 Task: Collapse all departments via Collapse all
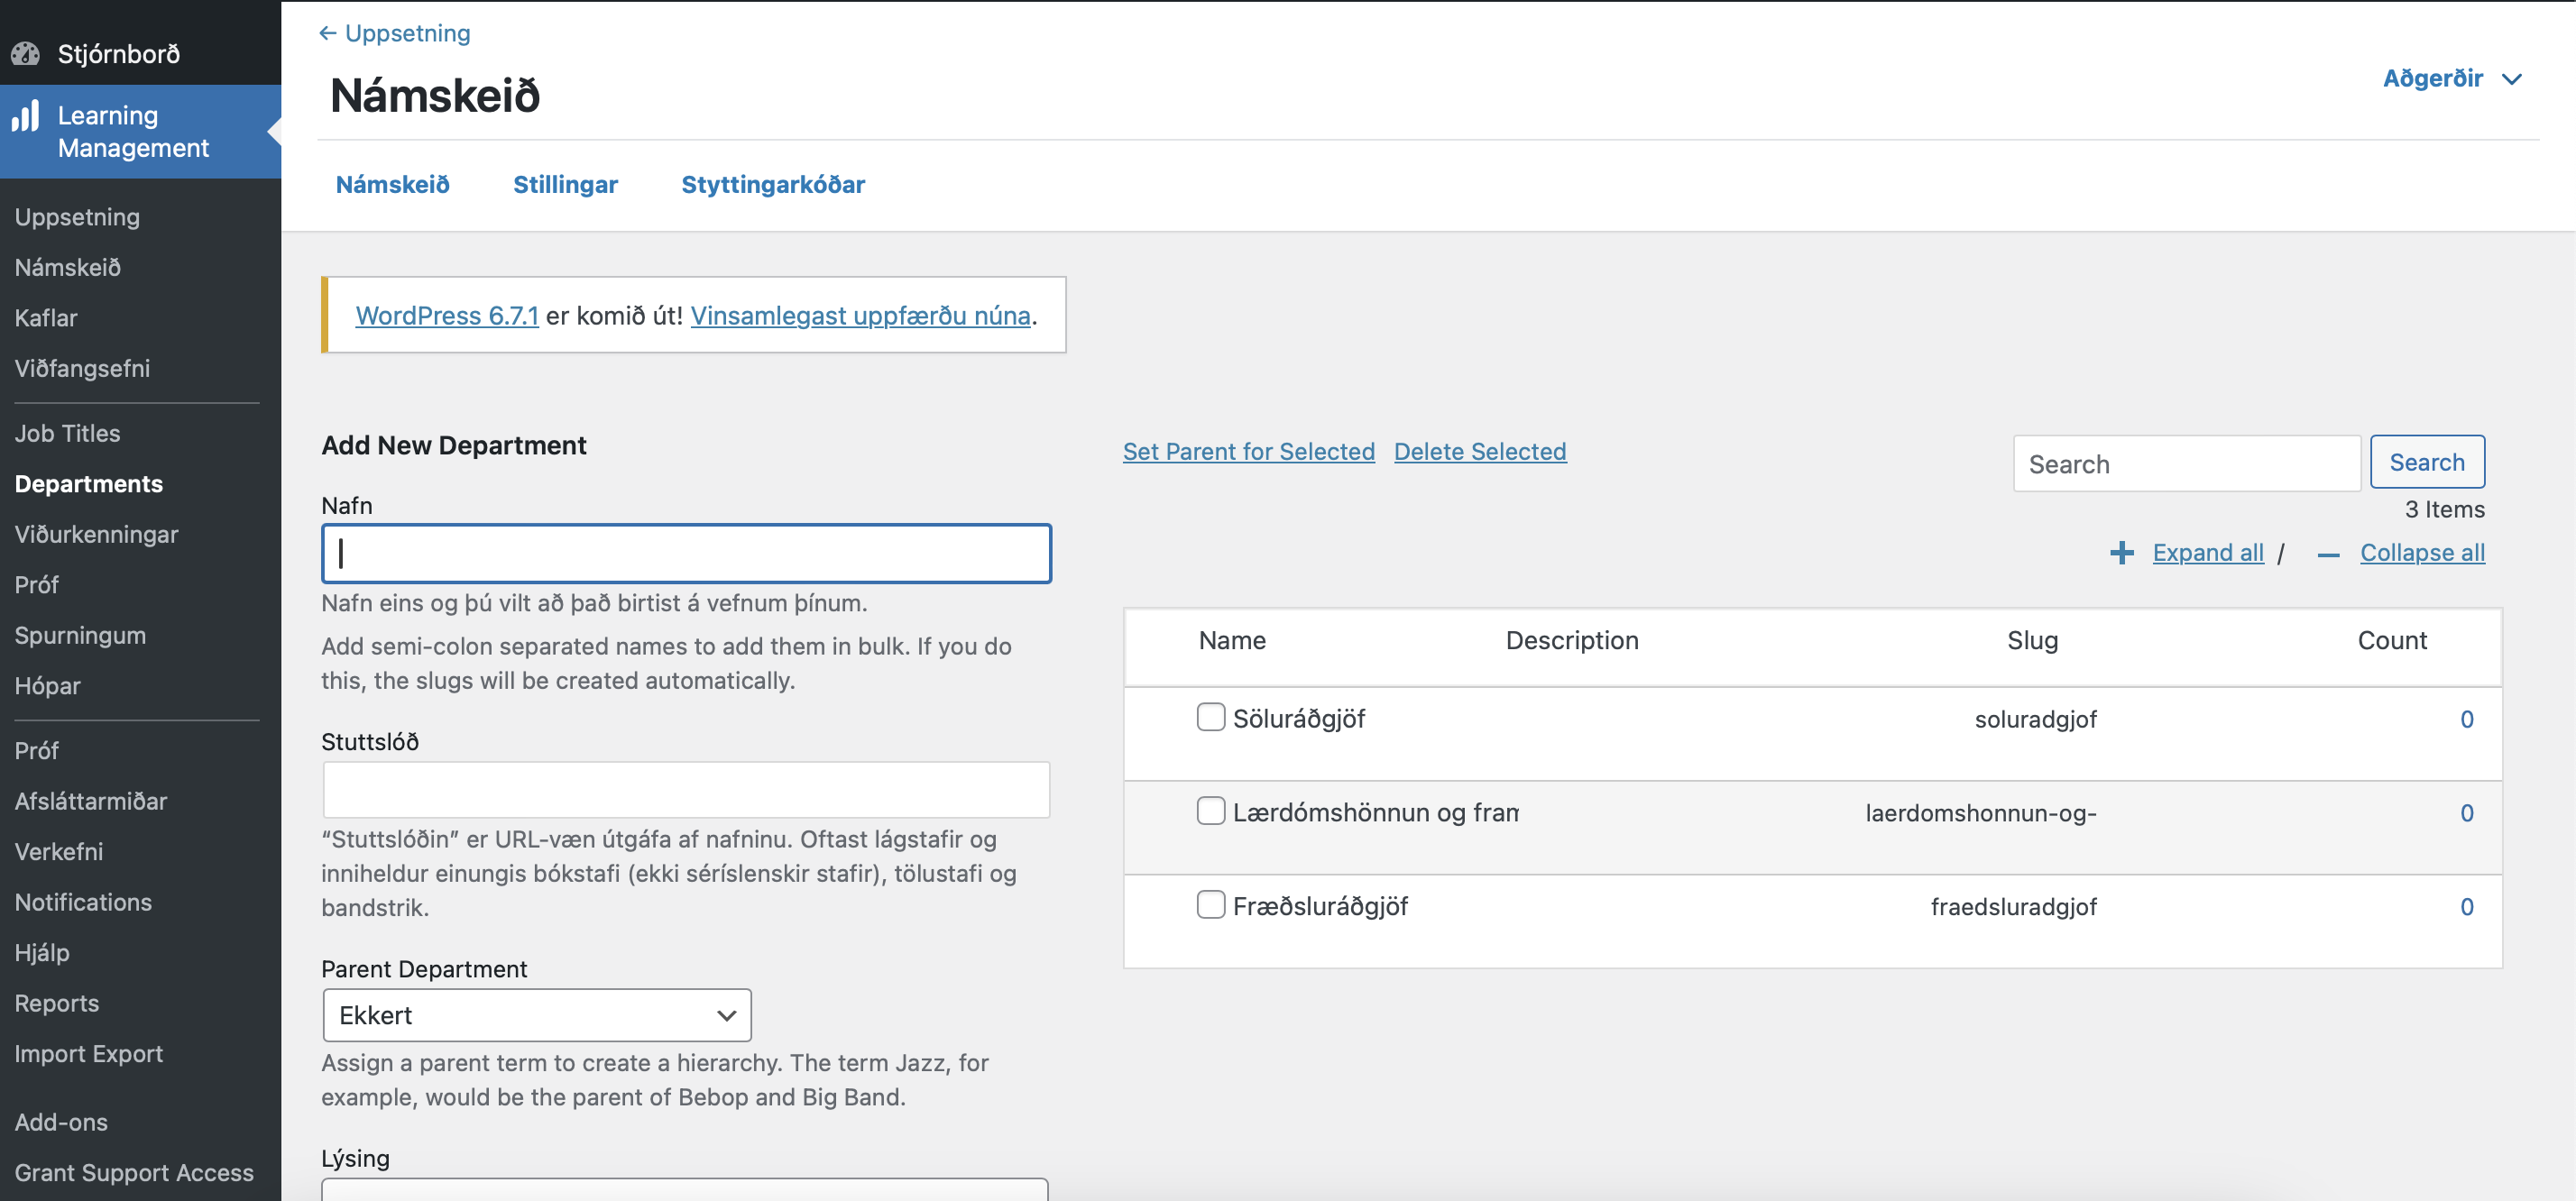coord(2421,553)
